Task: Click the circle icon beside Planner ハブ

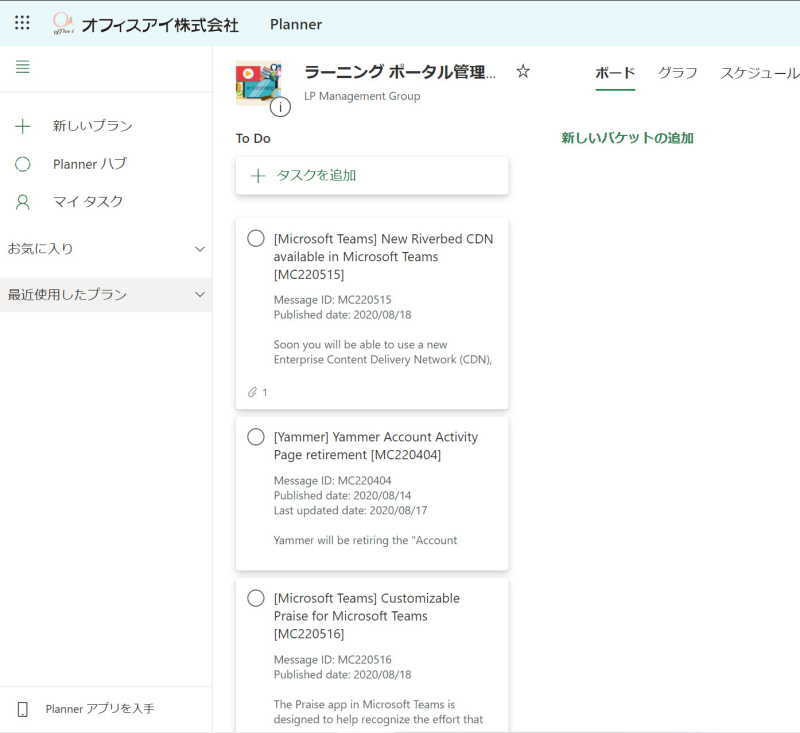Action: tap(22, 164)
